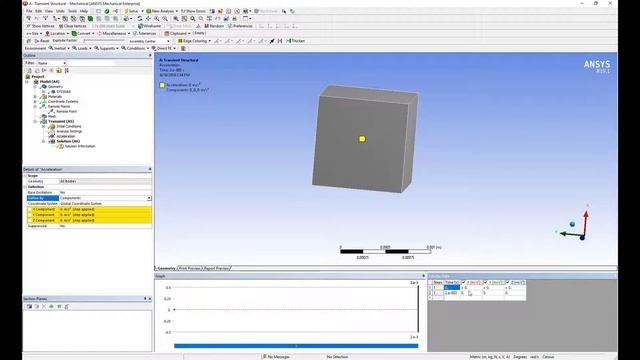Click the Thicken edges icon
This screenshot has height=360, width=640.
coord(296,41)
